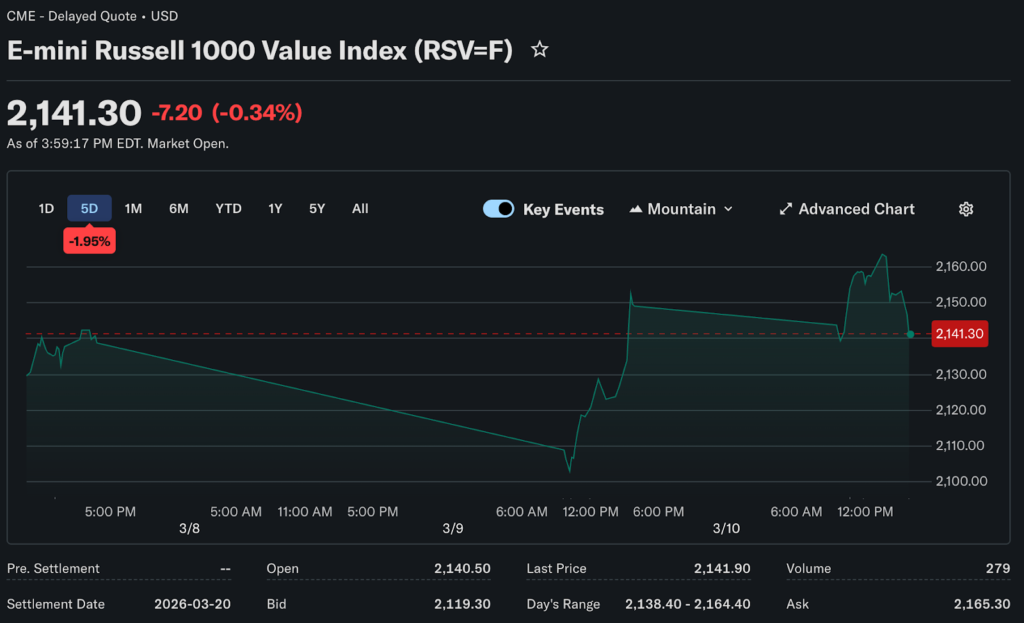
Task: Add RSV=F to watchlist with star icon
Action: pyautogui.click(x=539, y=50)
